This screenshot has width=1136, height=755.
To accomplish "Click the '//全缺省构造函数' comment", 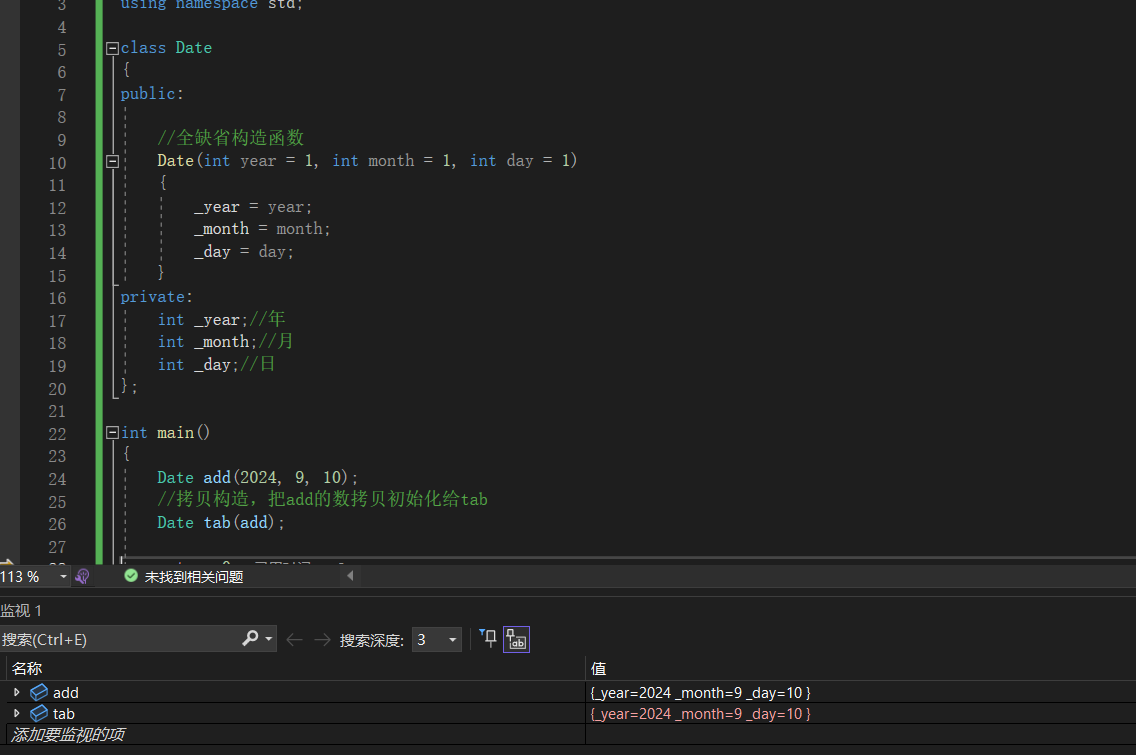I will (230, 138).
